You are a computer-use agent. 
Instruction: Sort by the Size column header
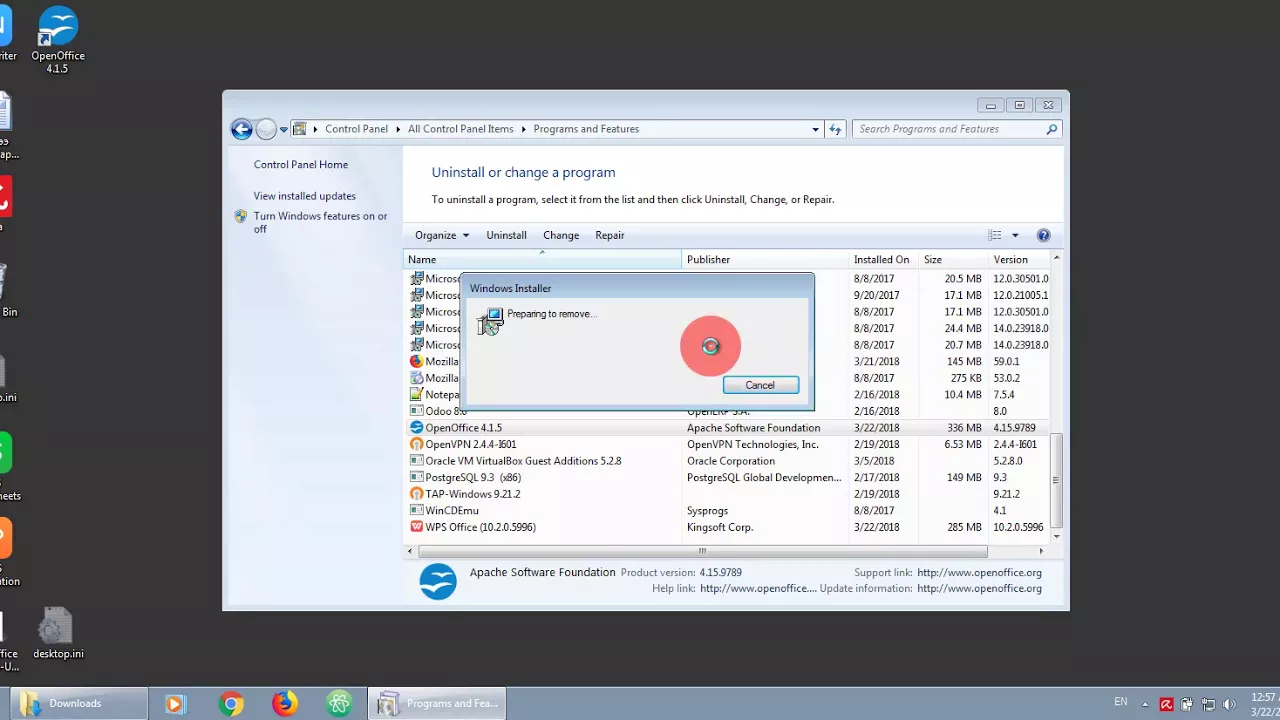coord(953,259)
